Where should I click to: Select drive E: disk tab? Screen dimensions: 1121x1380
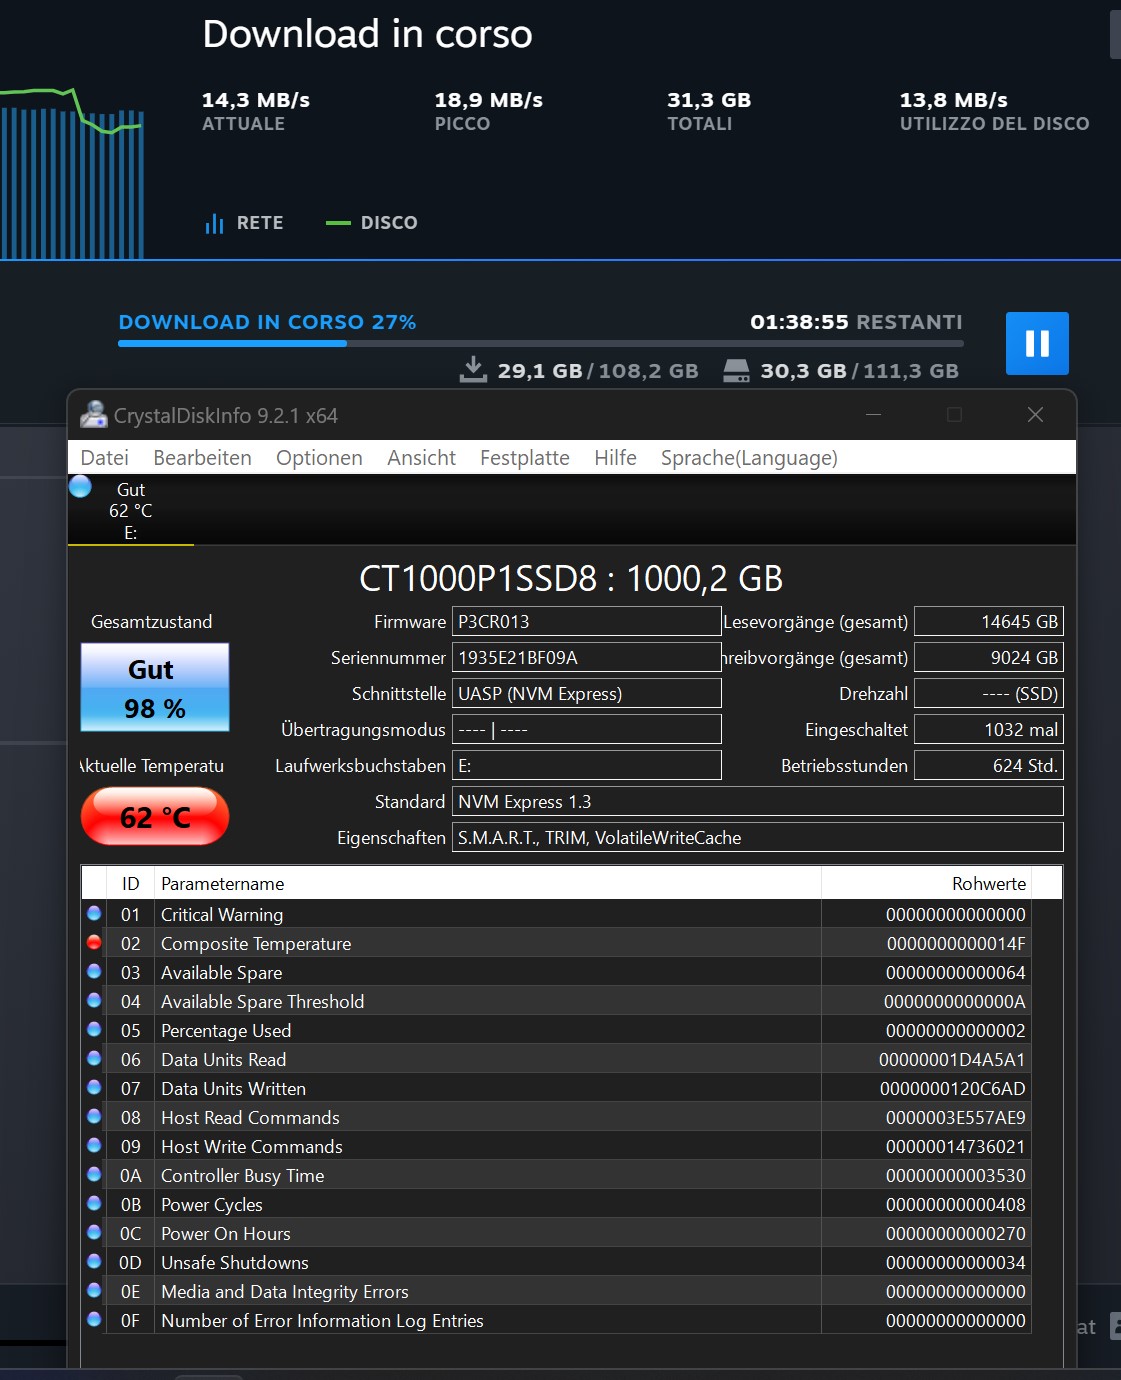coord(131,511)
